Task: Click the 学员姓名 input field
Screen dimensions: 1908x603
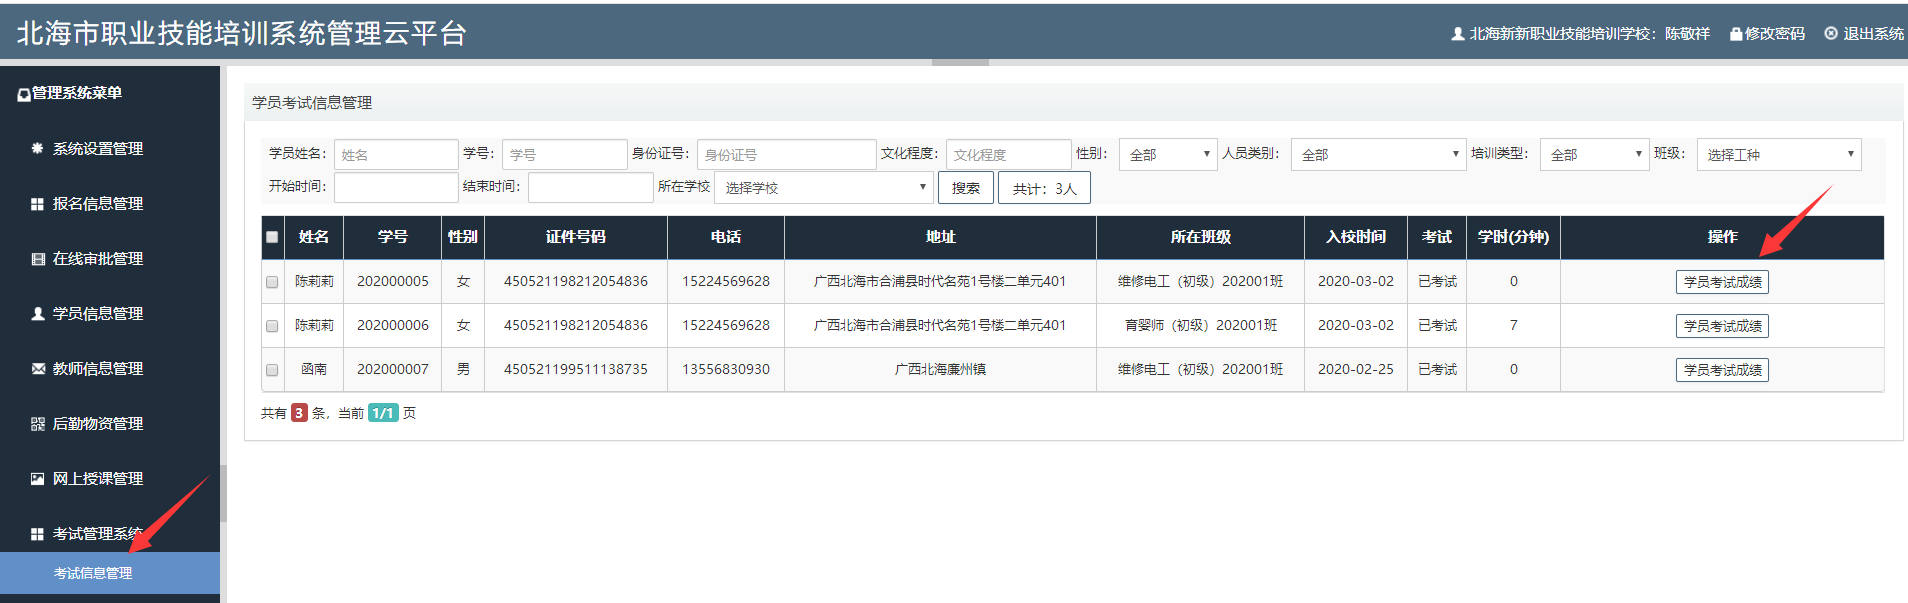Action: 395,155
